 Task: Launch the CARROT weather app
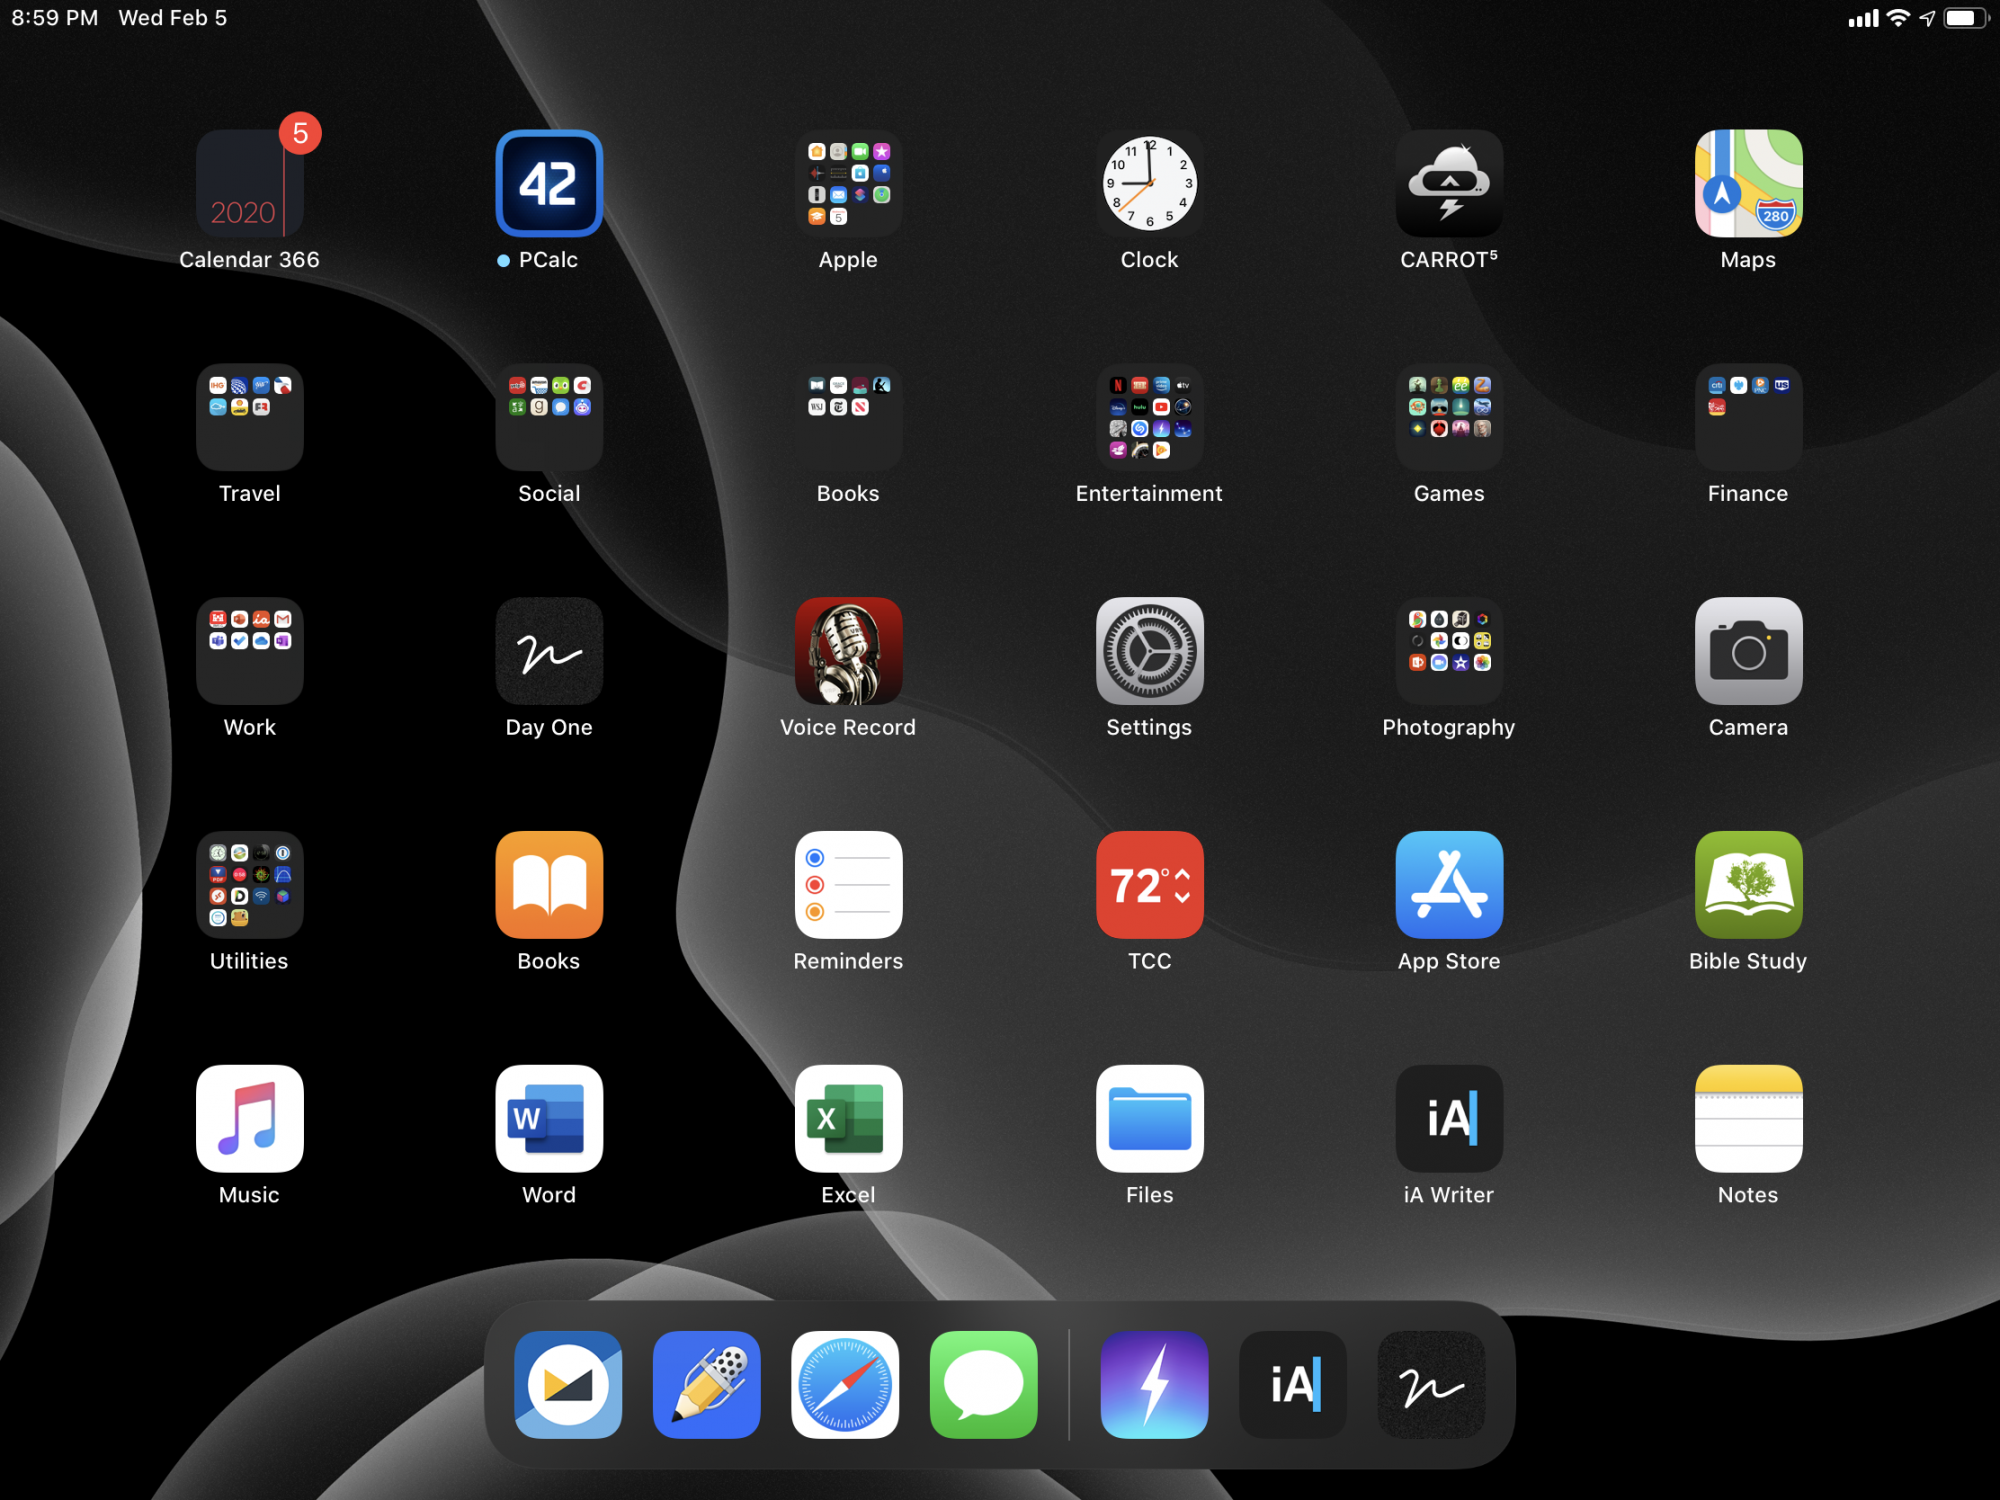click(1449, 183)
